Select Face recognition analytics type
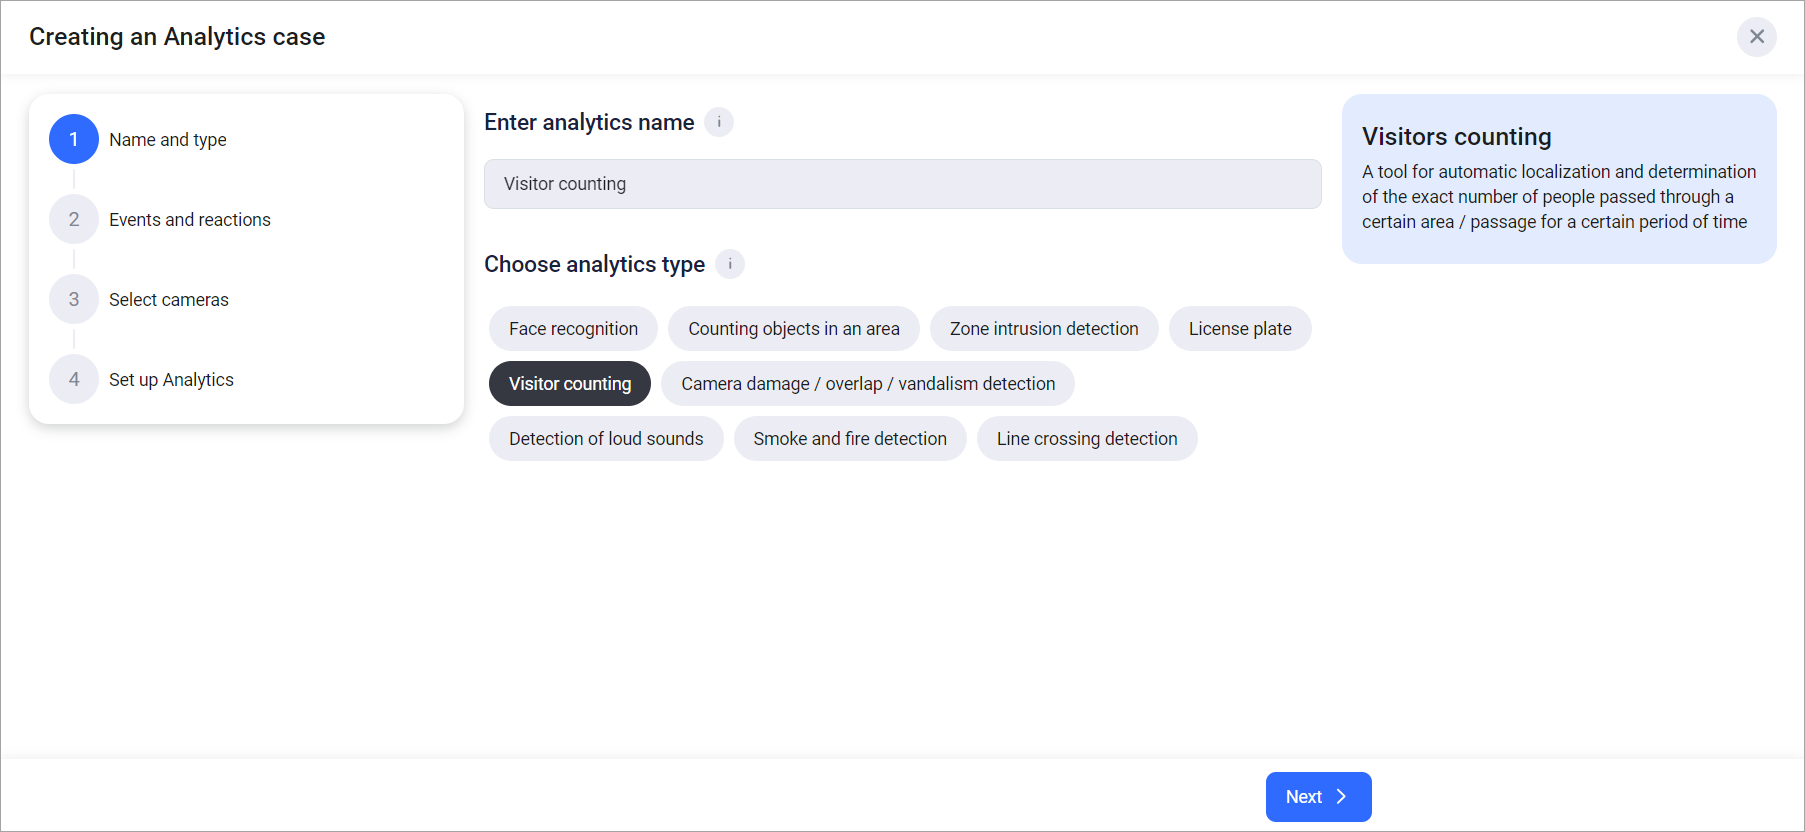Viewport: 1805px width, 832px height. point(573,329)
